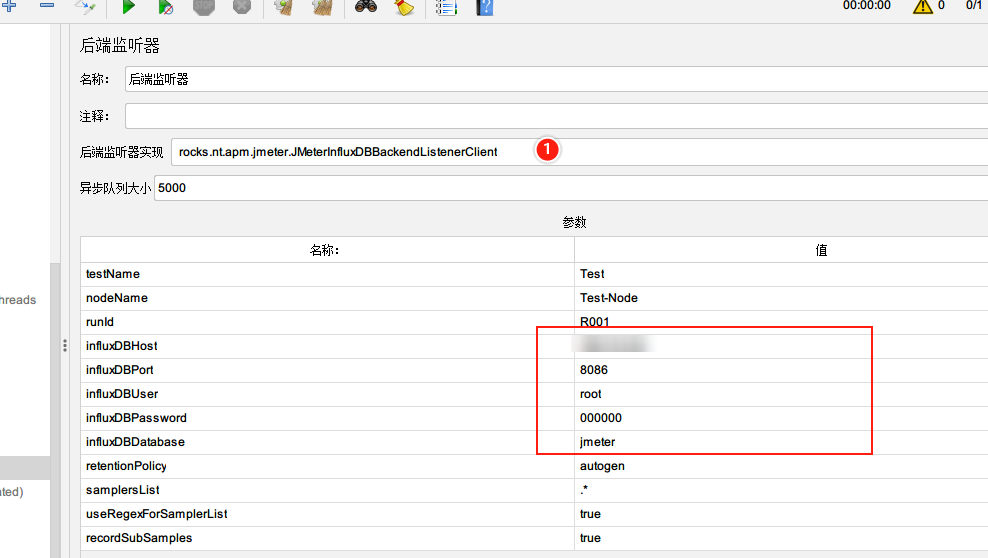Select the retentionPolicy parameter name cell
Viewport: 988px width, 558px height.
[327, 466]
